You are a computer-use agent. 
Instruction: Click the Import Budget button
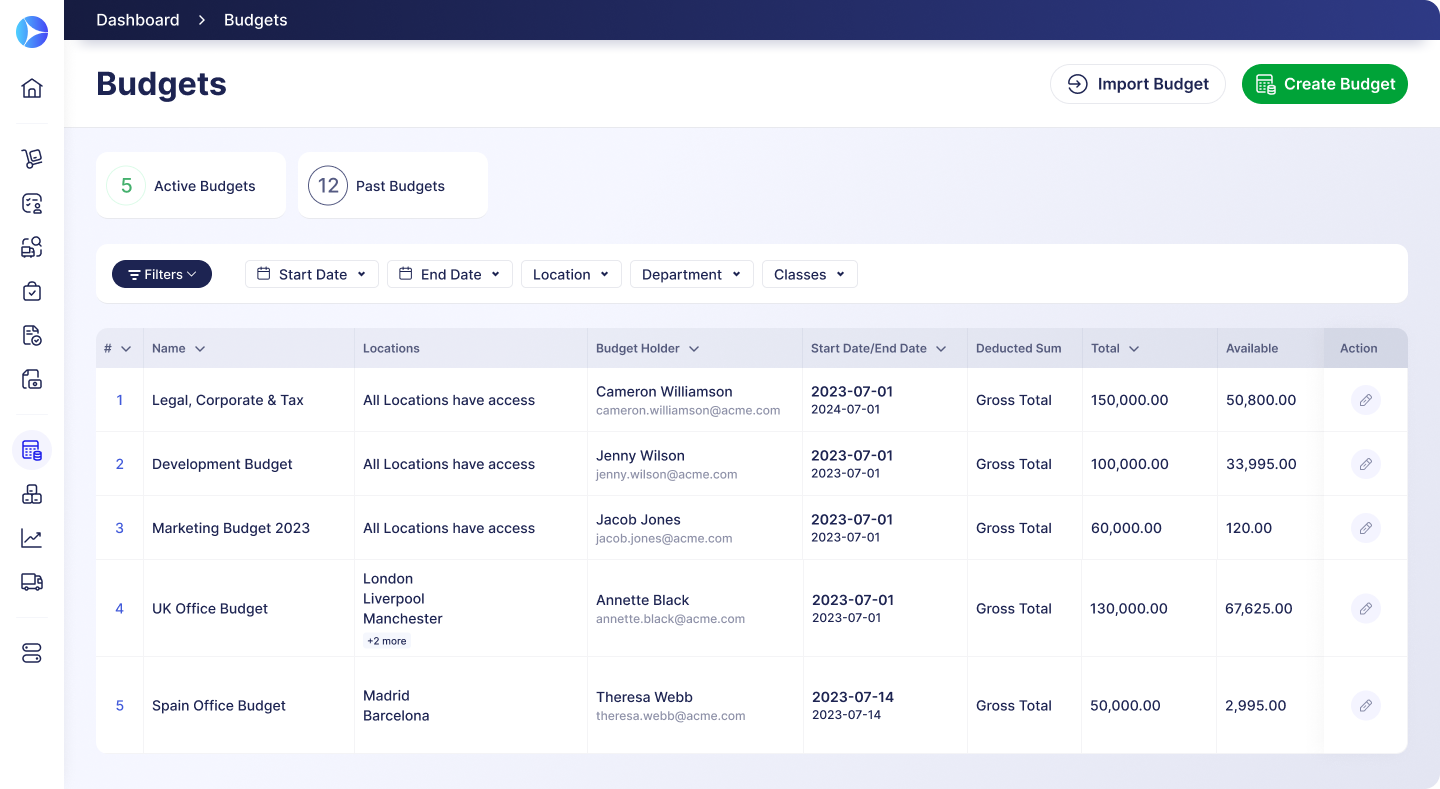pos(1137,84)
